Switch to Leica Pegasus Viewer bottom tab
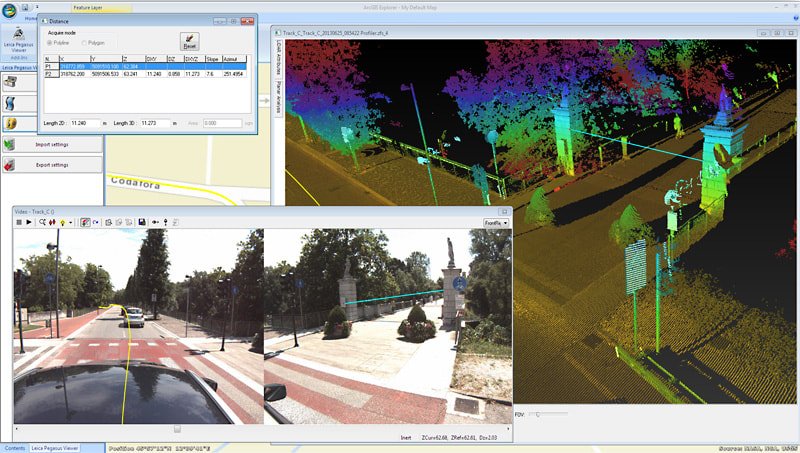Viewport: 800px width, 453px height. click(x=55, y=448)
